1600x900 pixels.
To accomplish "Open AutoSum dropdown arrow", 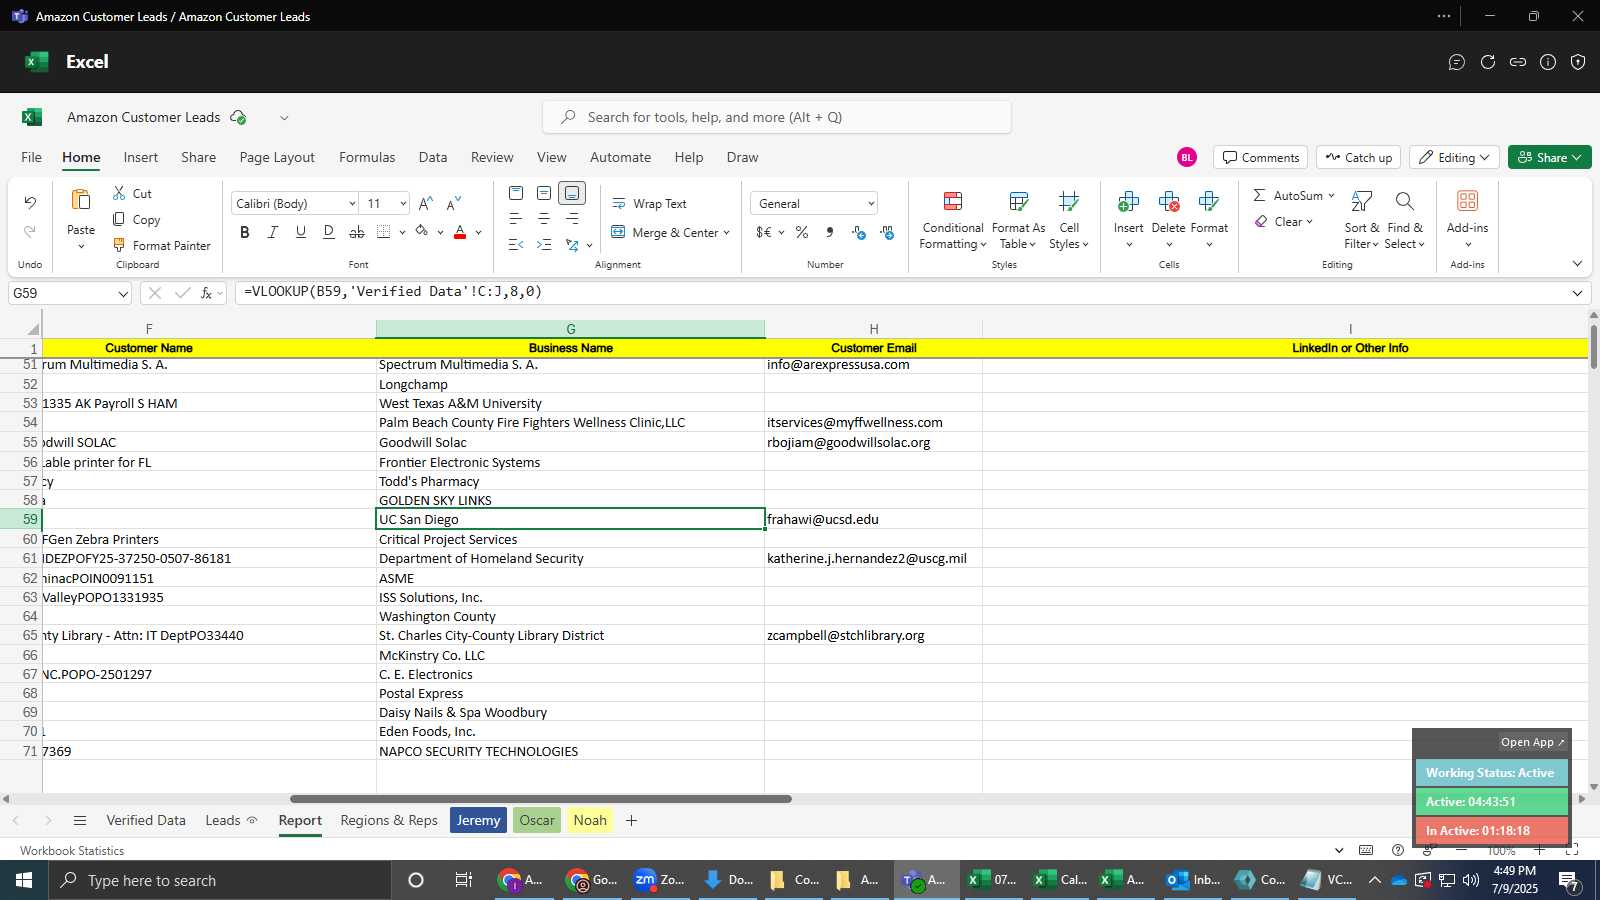I will pyautogui.click(x=1331, y=196).
